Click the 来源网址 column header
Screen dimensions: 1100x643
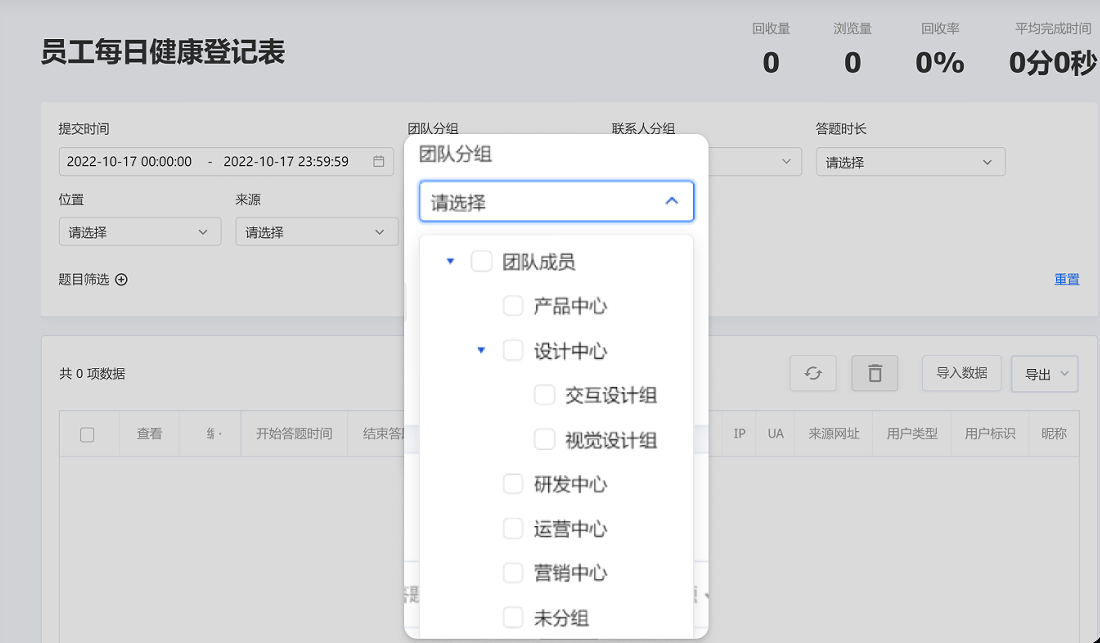click(833, 434)
